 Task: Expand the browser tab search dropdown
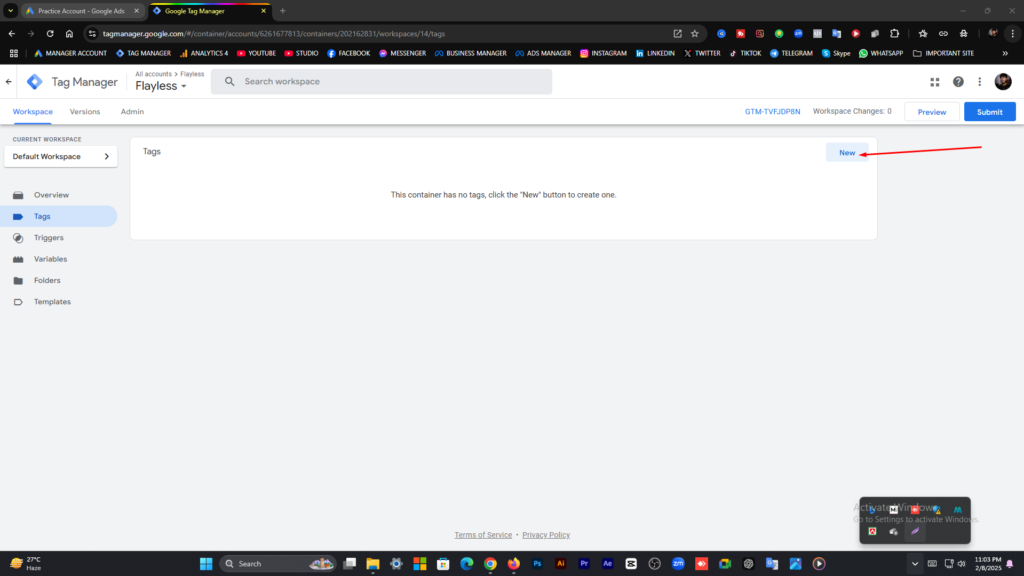10,10
